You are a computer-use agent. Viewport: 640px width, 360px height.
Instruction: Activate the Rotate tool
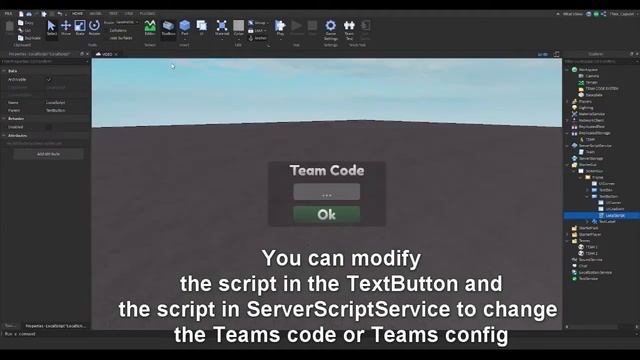tap(94, 28)
